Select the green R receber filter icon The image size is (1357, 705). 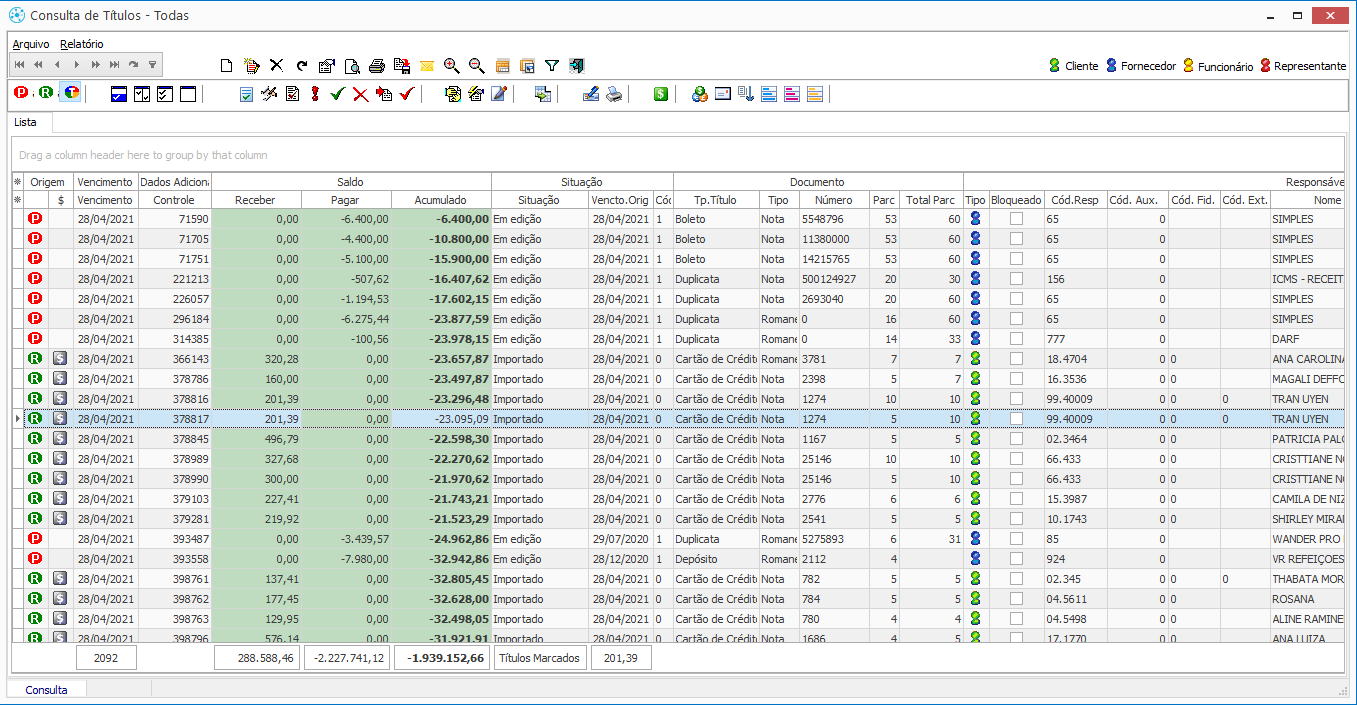click(46, 93)
